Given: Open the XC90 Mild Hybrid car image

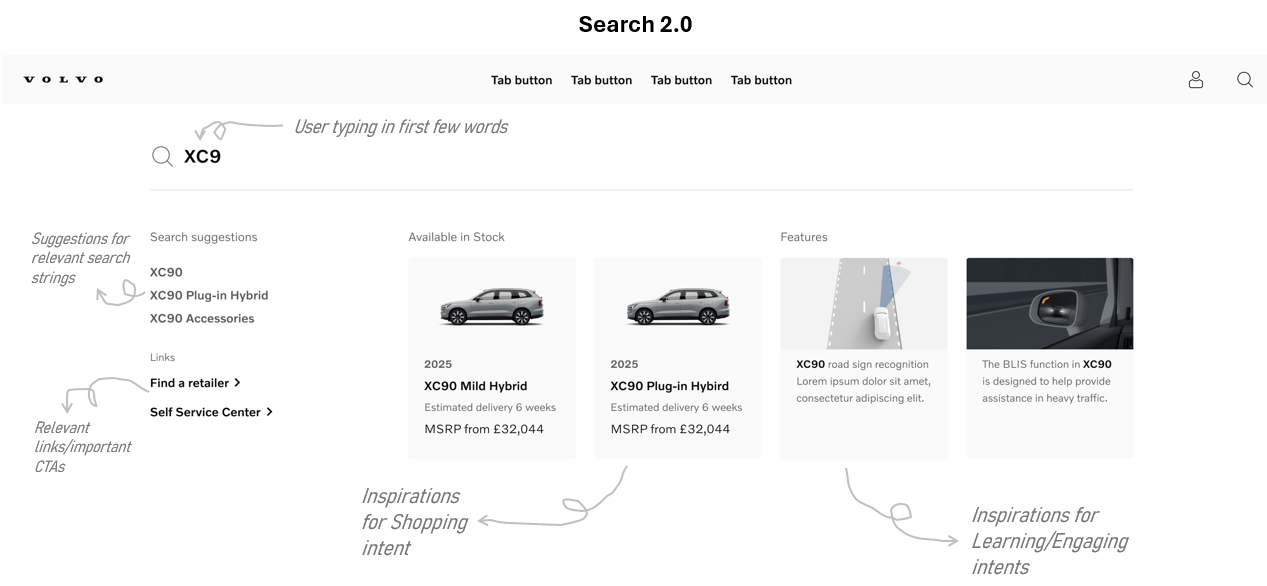Looking at the screenshot, I should coord(492,305).
